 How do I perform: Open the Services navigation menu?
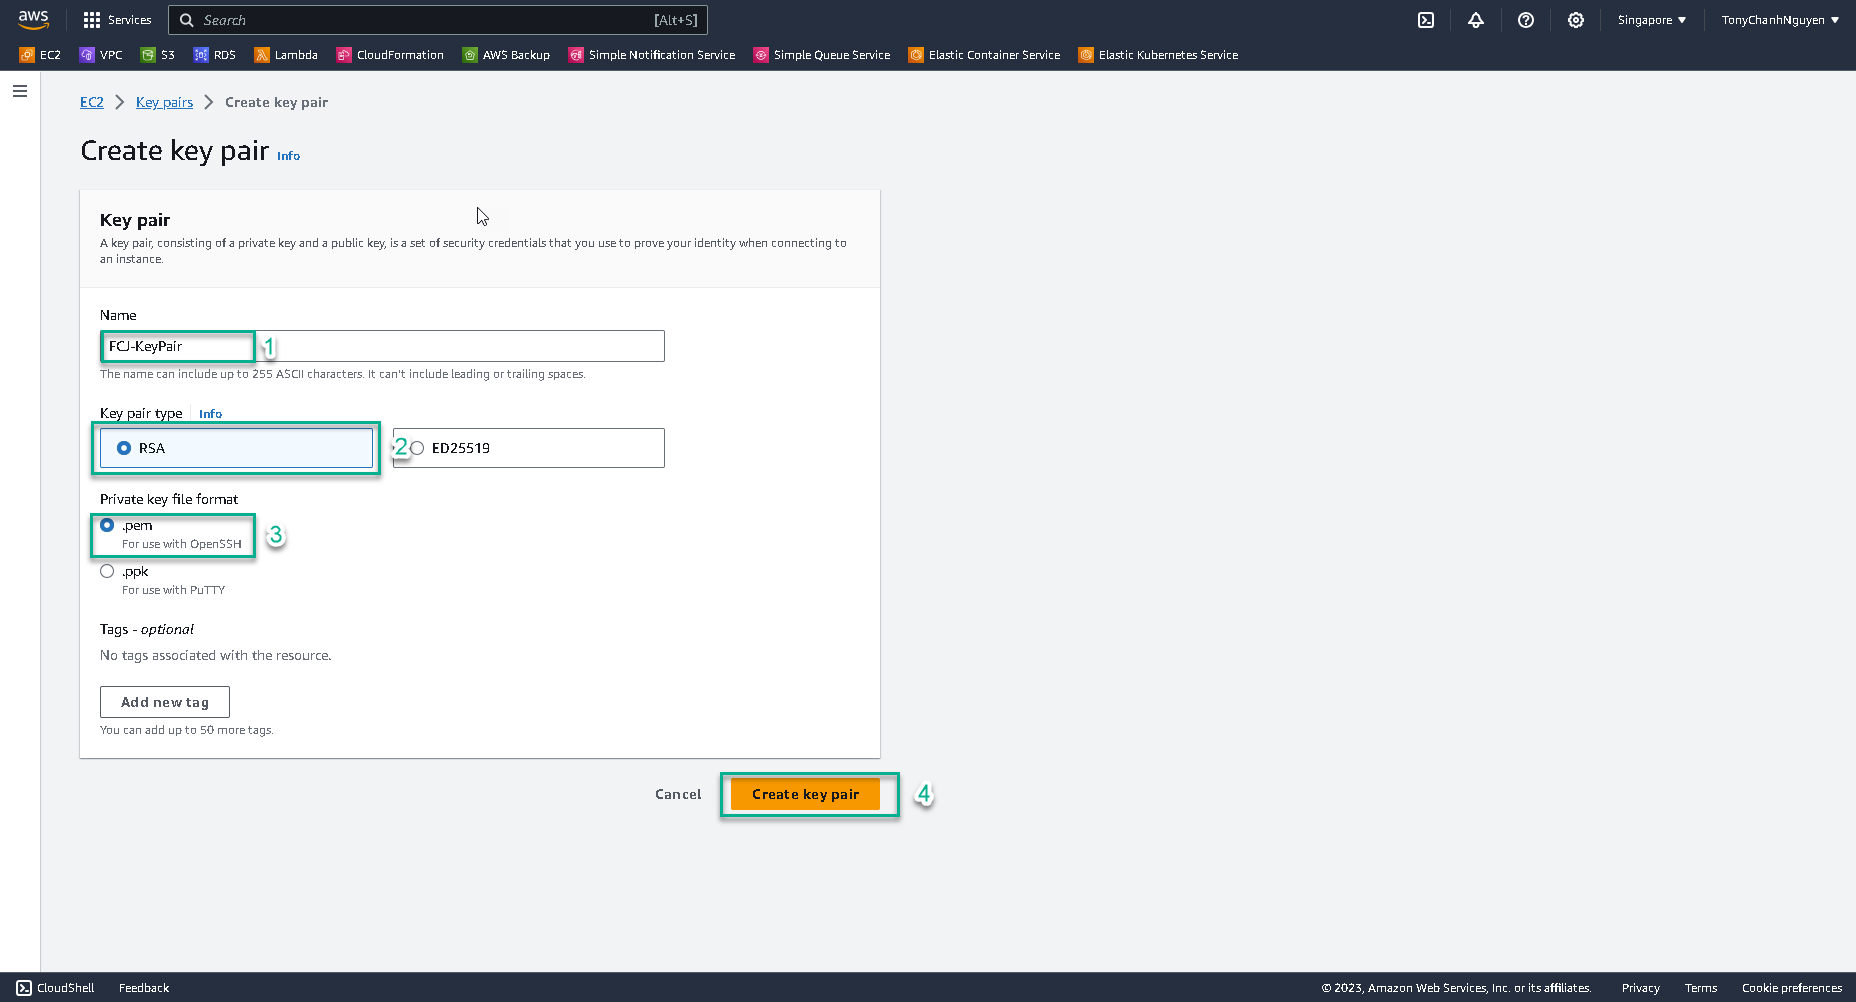coord(117,20)
